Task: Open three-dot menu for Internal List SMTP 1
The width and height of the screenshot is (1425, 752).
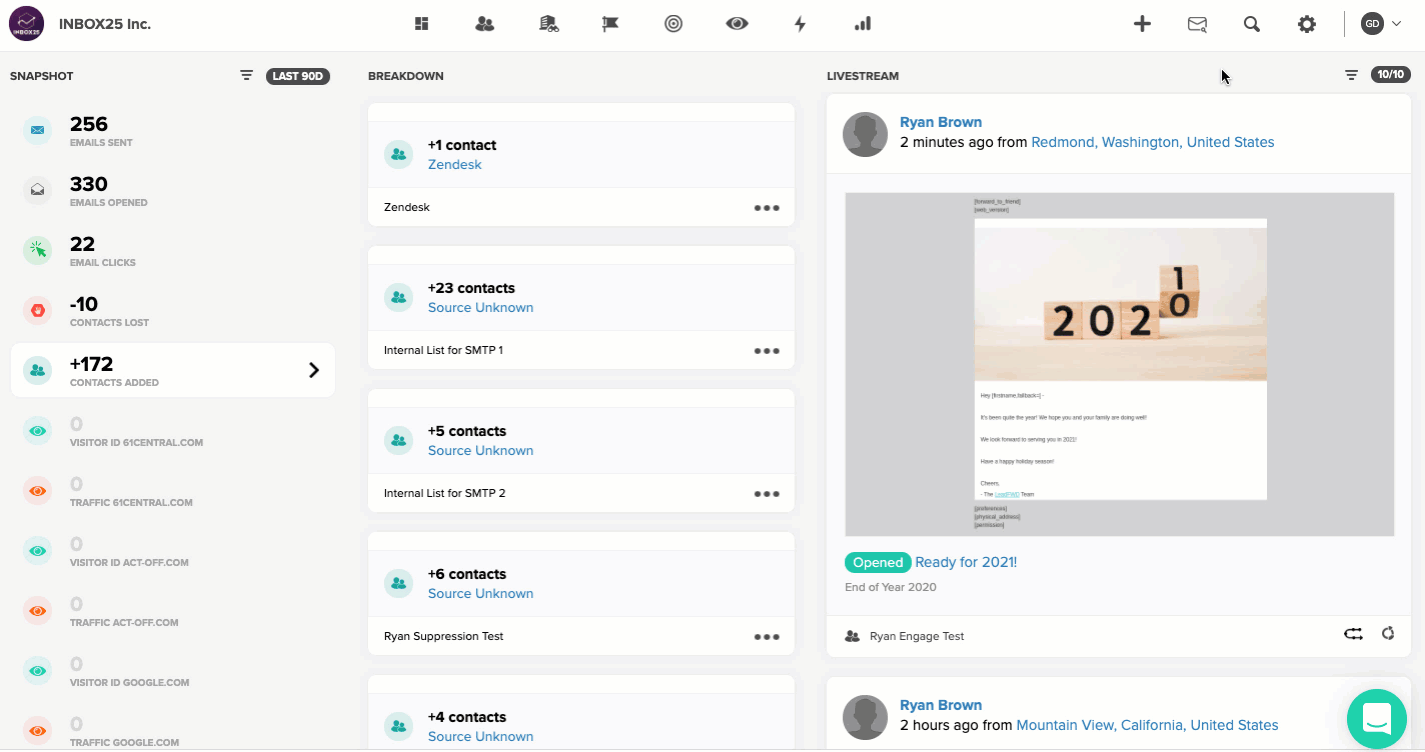Action: coord(767,351)
